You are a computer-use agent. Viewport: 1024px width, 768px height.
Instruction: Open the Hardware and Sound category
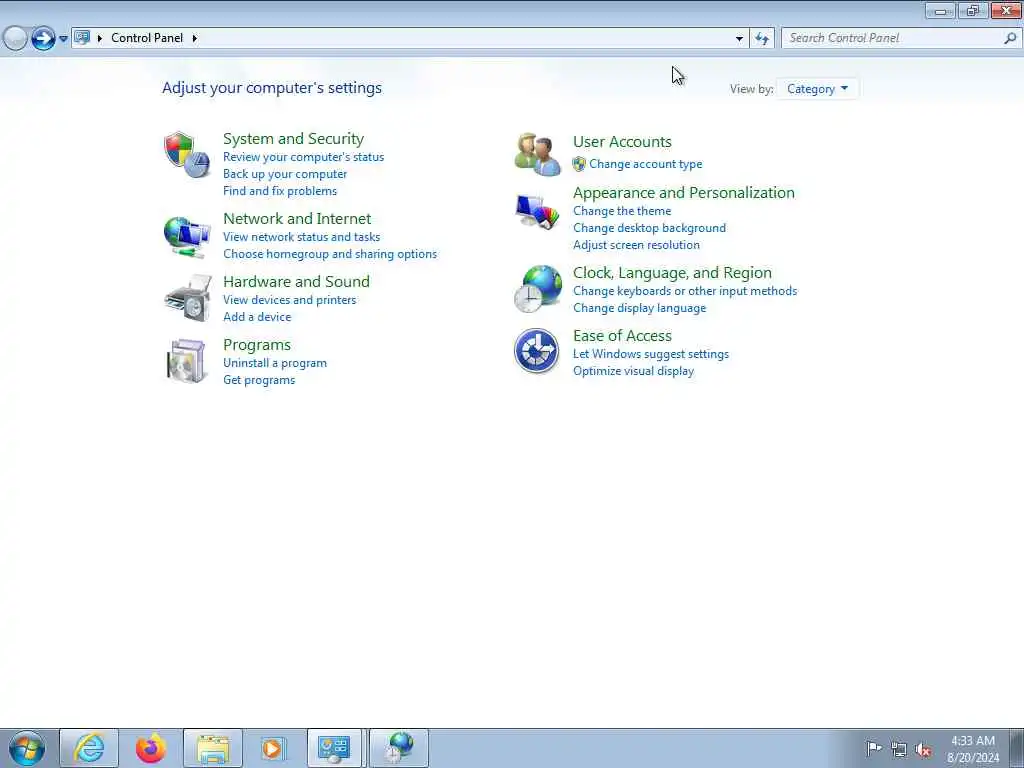coord(296,281)
